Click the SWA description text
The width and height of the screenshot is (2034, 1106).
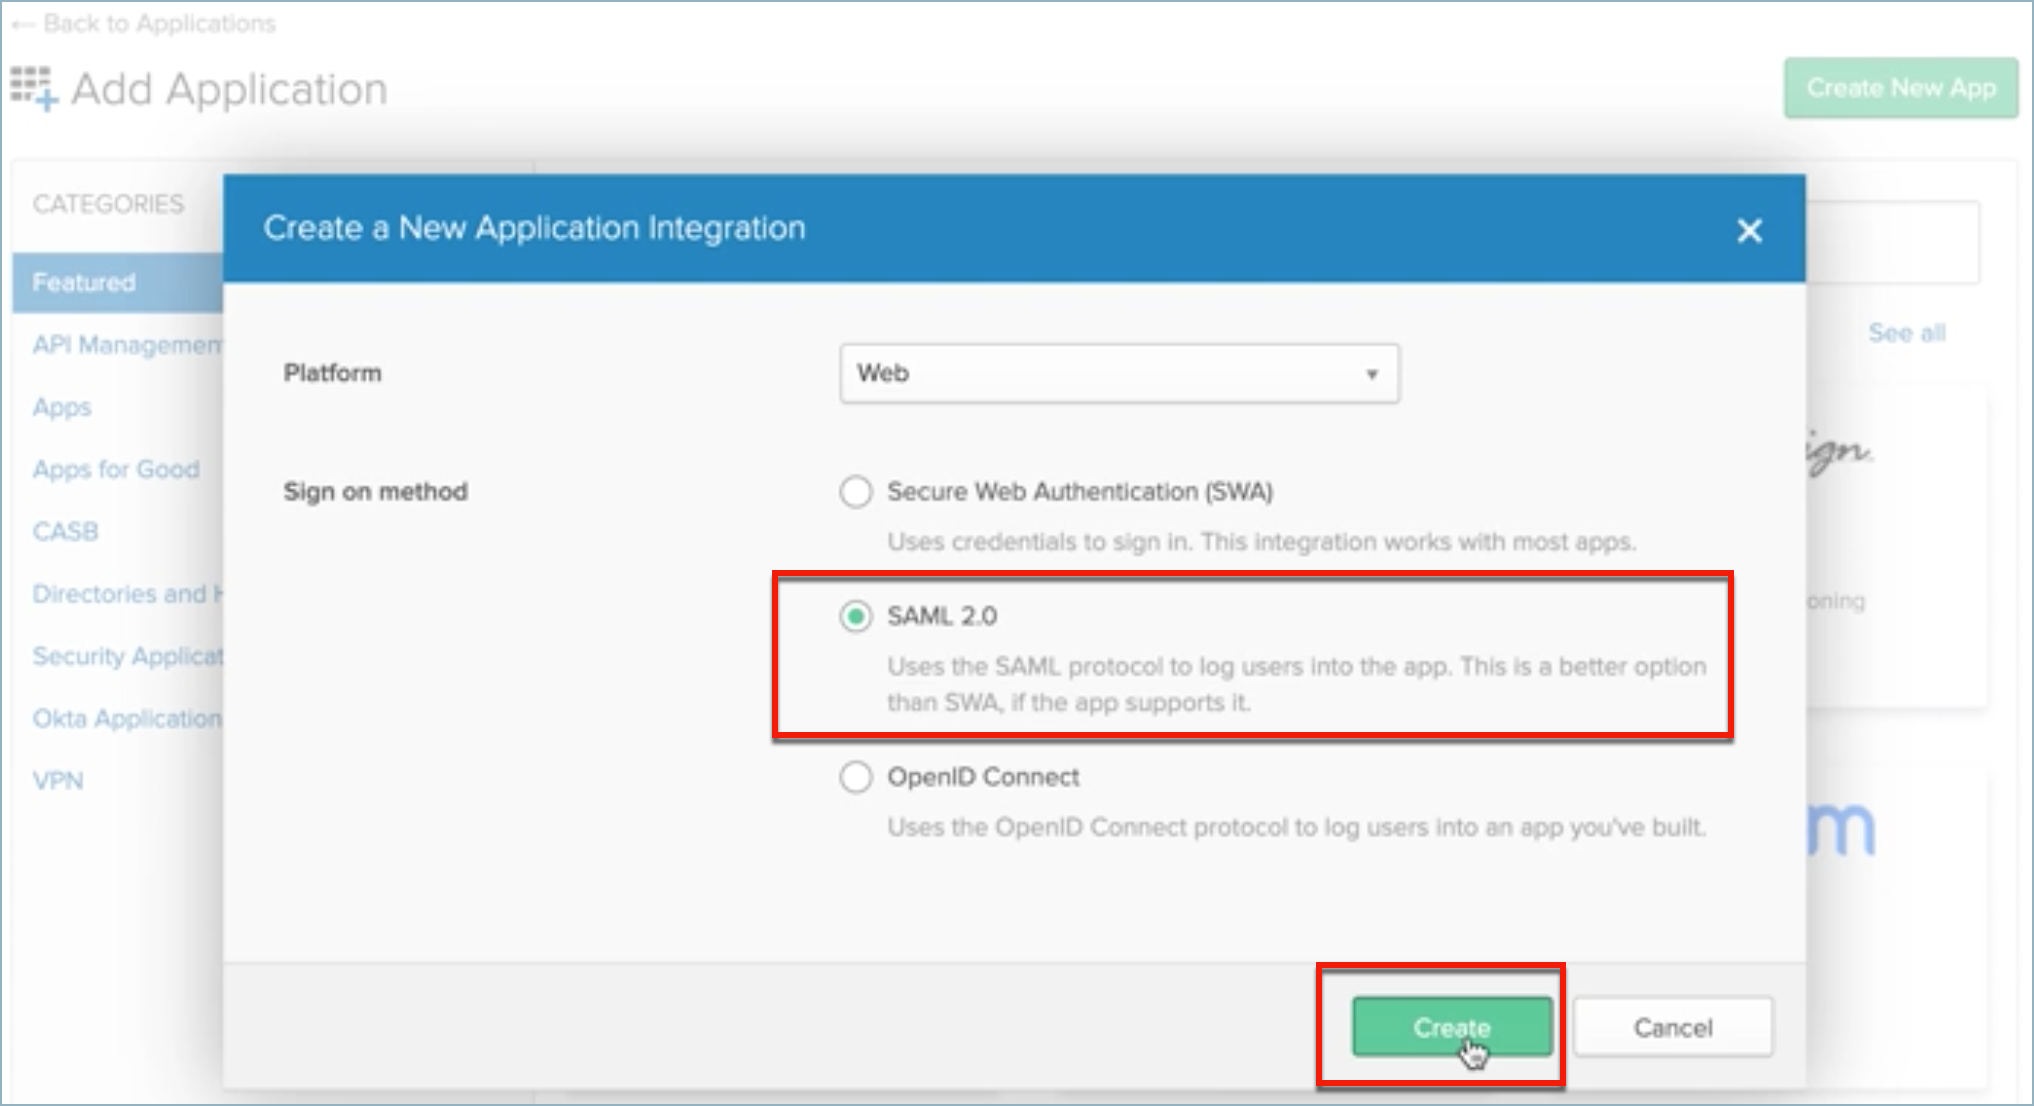tap(1261, 542)
